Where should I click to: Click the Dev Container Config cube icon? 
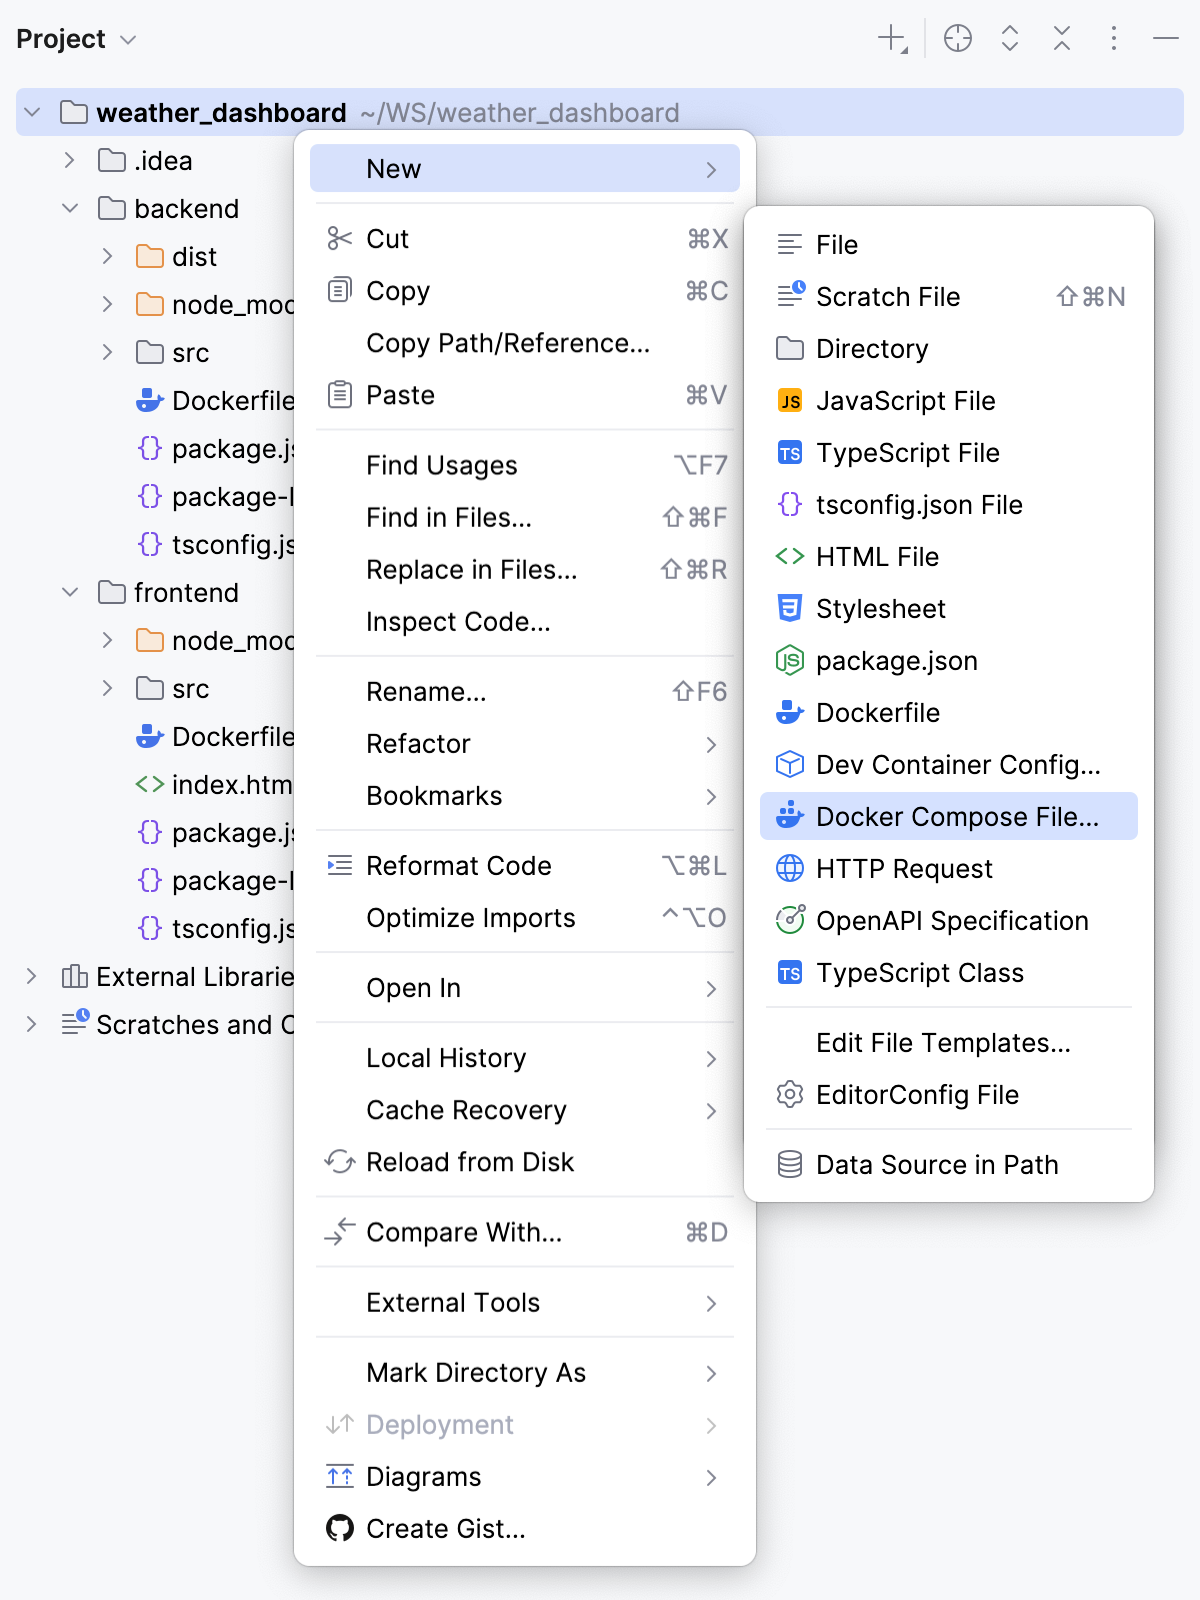click(790, 764)
